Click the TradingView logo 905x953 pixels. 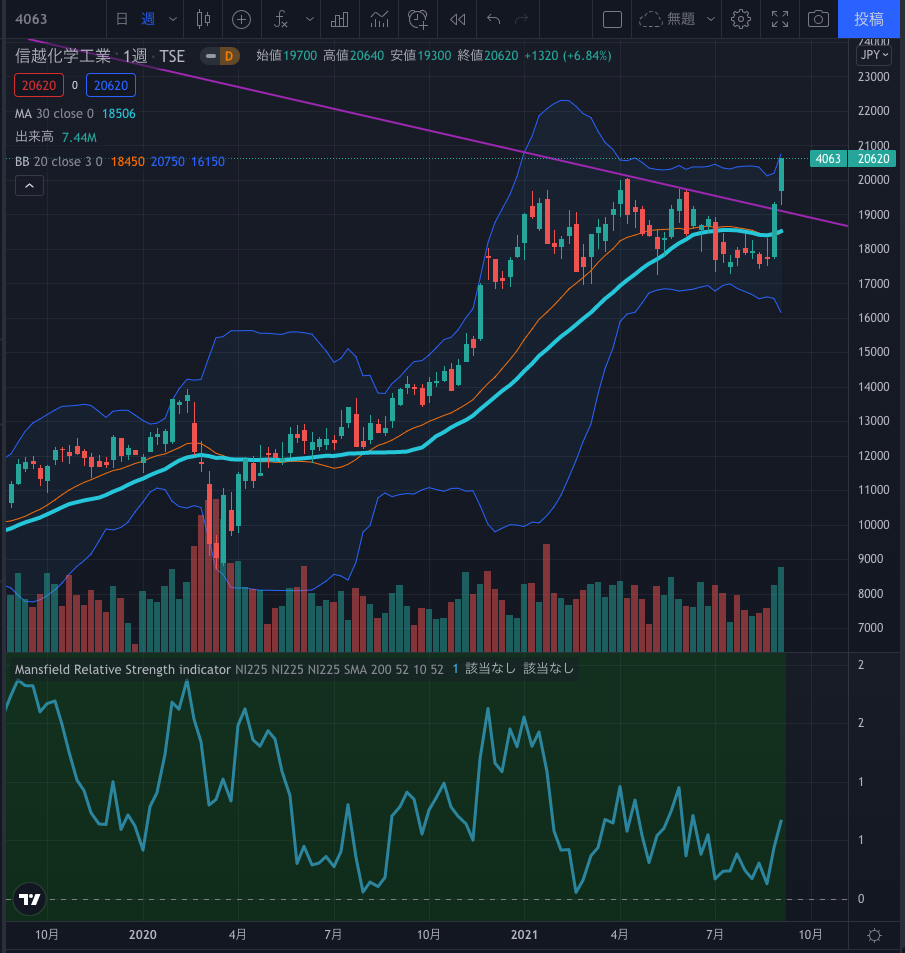(29, 899)
